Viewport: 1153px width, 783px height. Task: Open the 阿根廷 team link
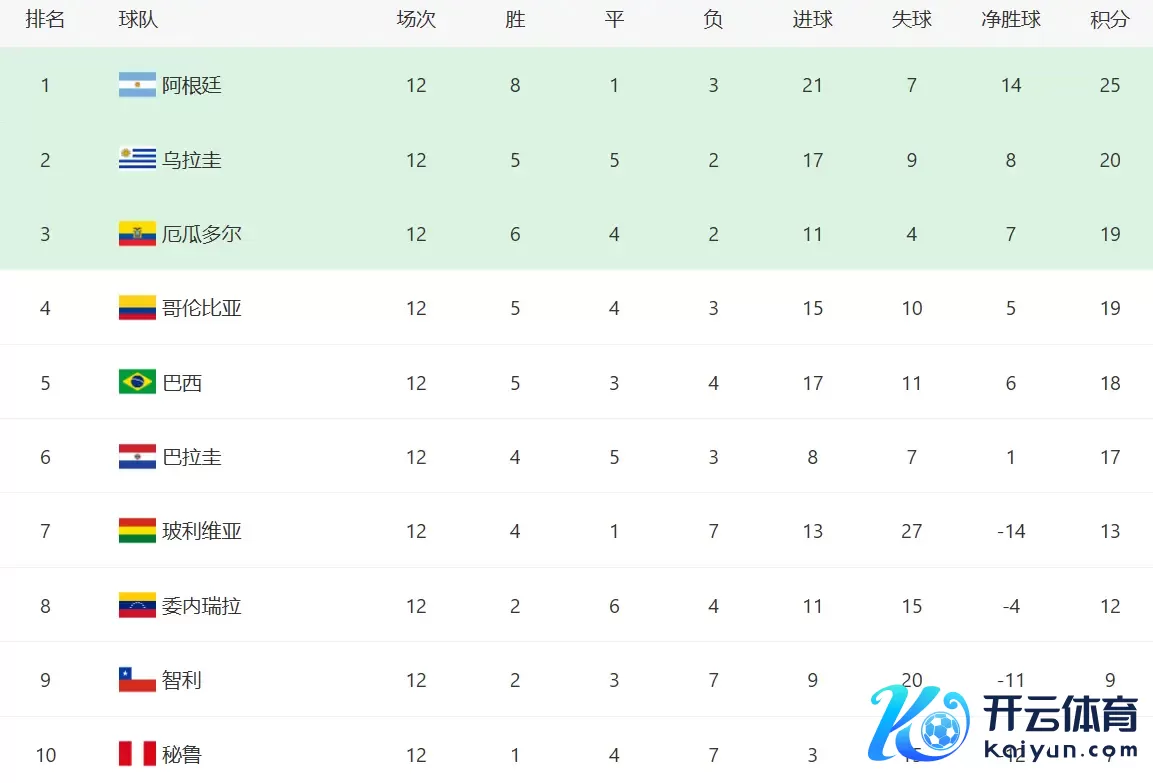coord(192,85)
